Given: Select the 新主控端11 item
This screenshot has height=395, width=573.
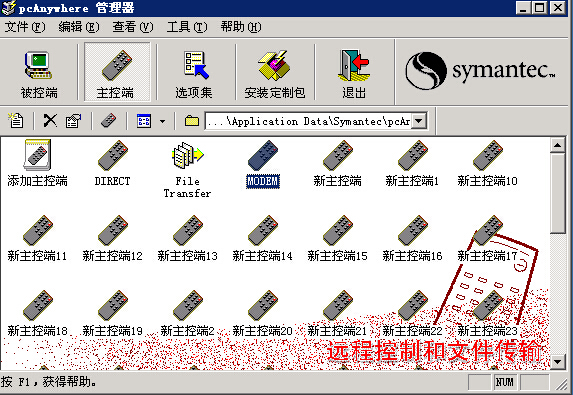Looking at the screenshot, I should click(37, 239).
